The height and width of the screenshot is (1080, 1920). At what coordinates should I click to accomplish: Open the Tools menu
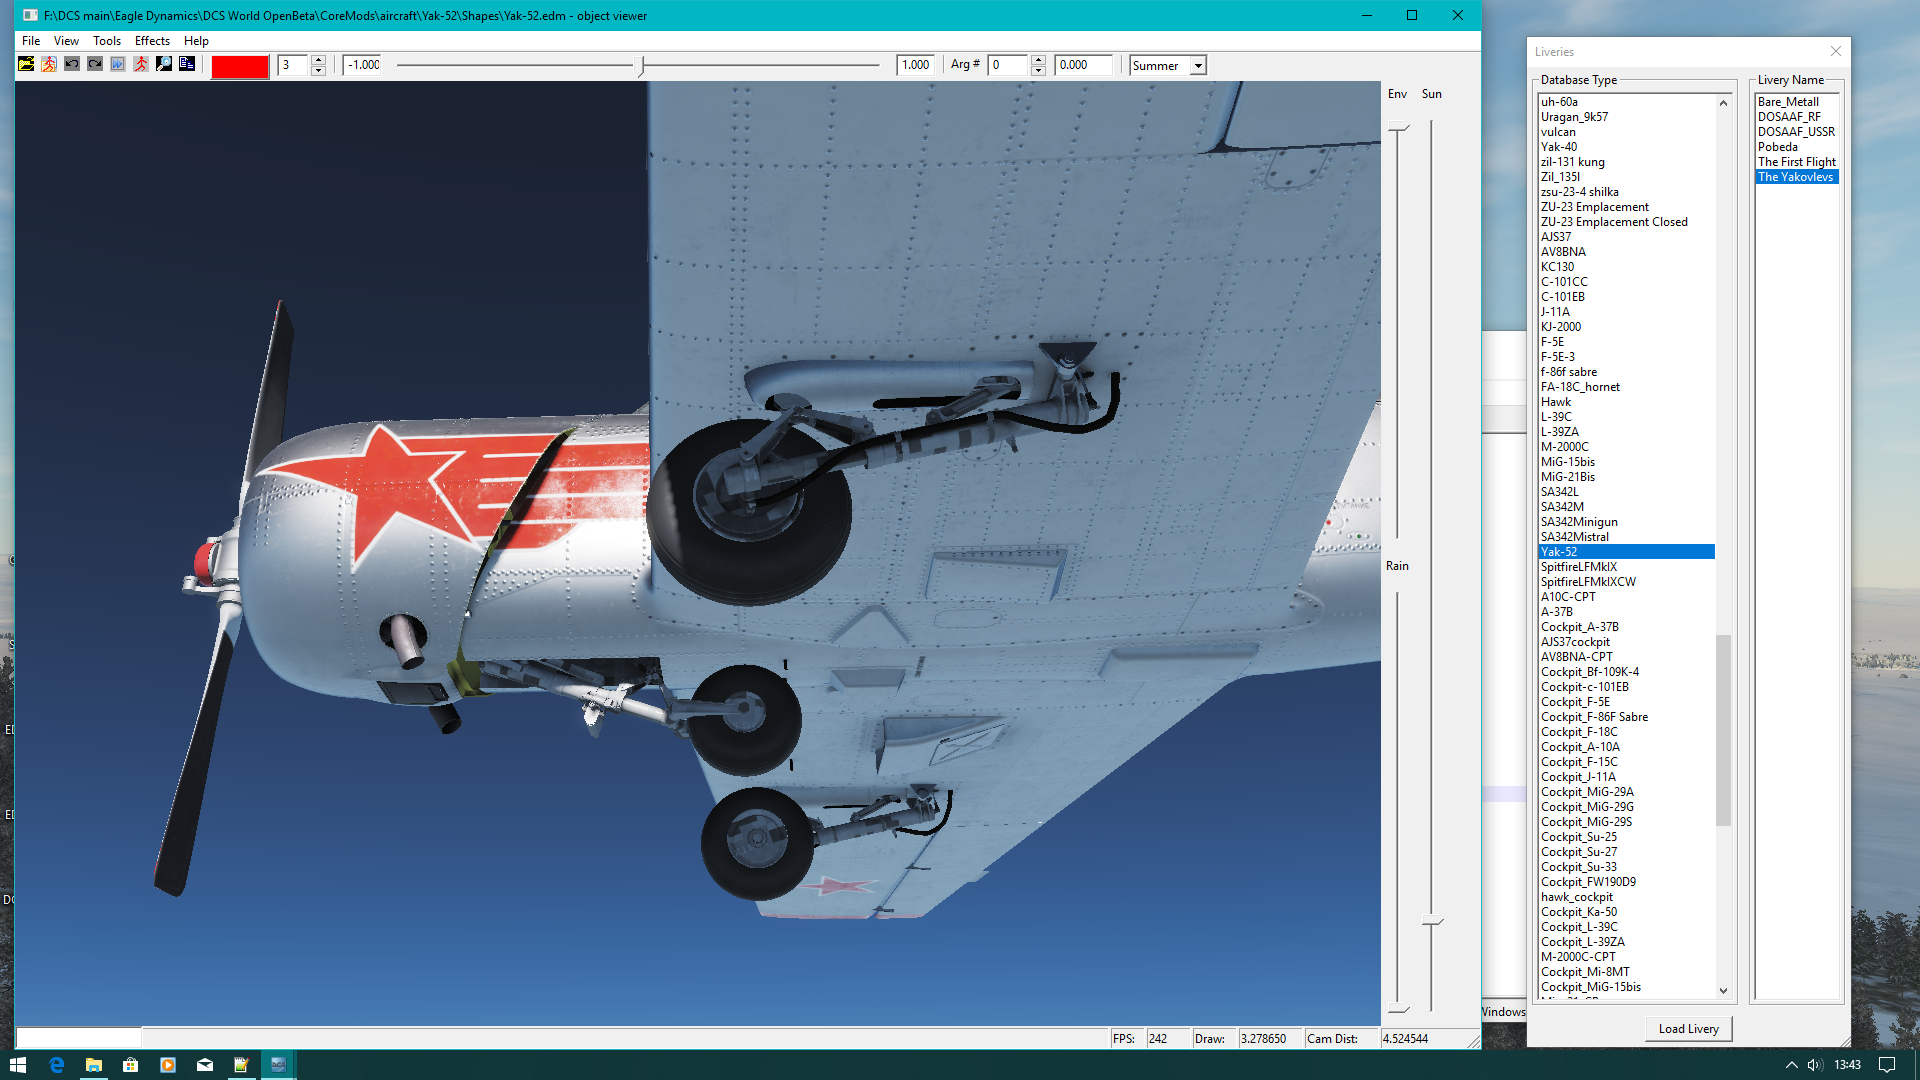click(107, 41)
